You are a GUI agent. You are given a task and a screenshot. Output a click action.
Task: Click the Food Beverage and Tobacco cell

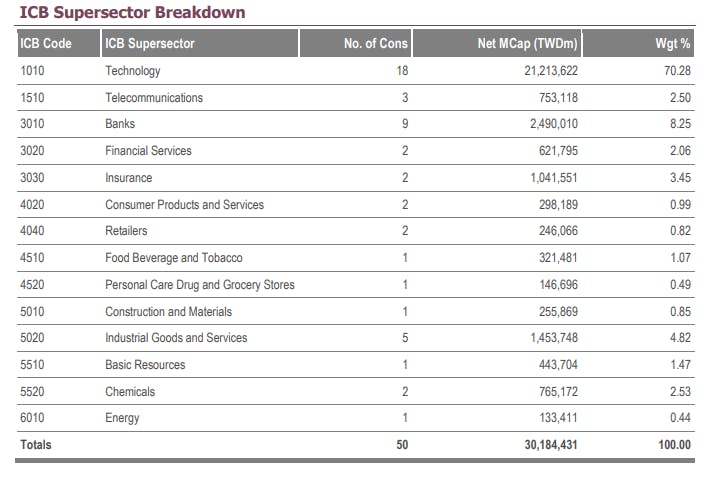click(174, 258)
